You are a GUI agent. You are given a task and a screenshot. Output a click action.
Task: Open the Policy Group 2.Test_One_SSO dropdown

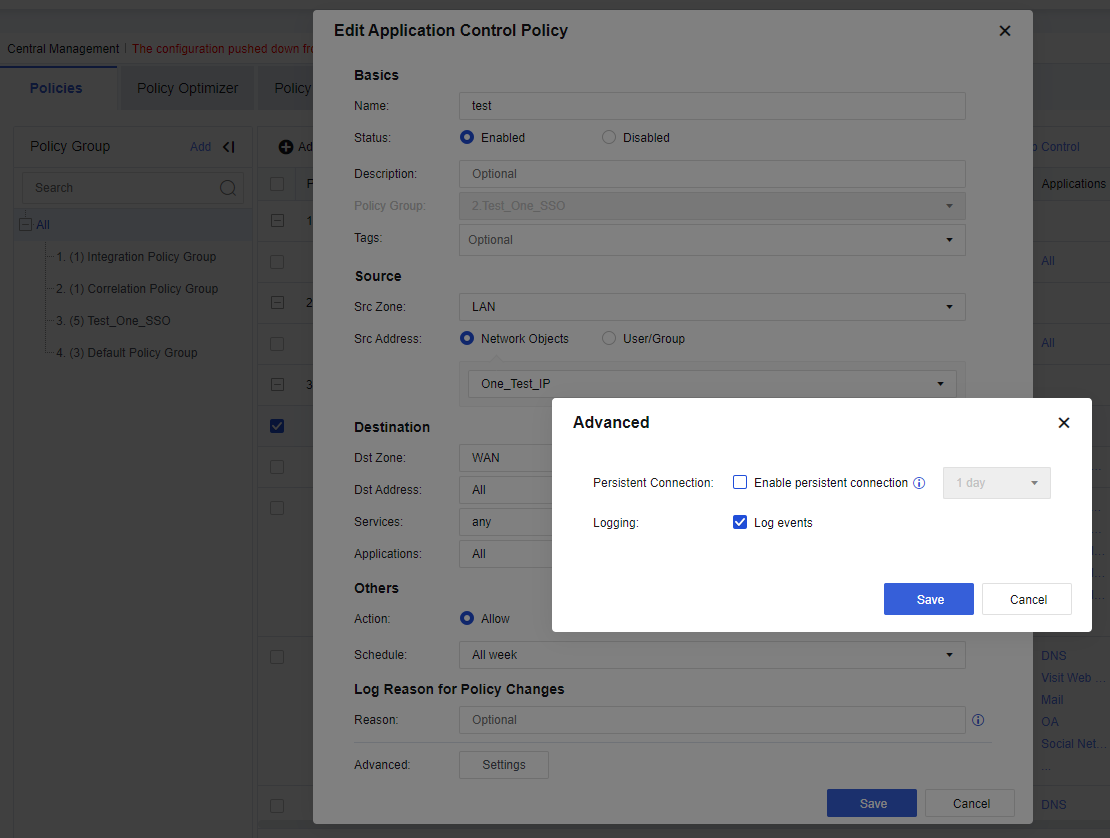[711, 206]
